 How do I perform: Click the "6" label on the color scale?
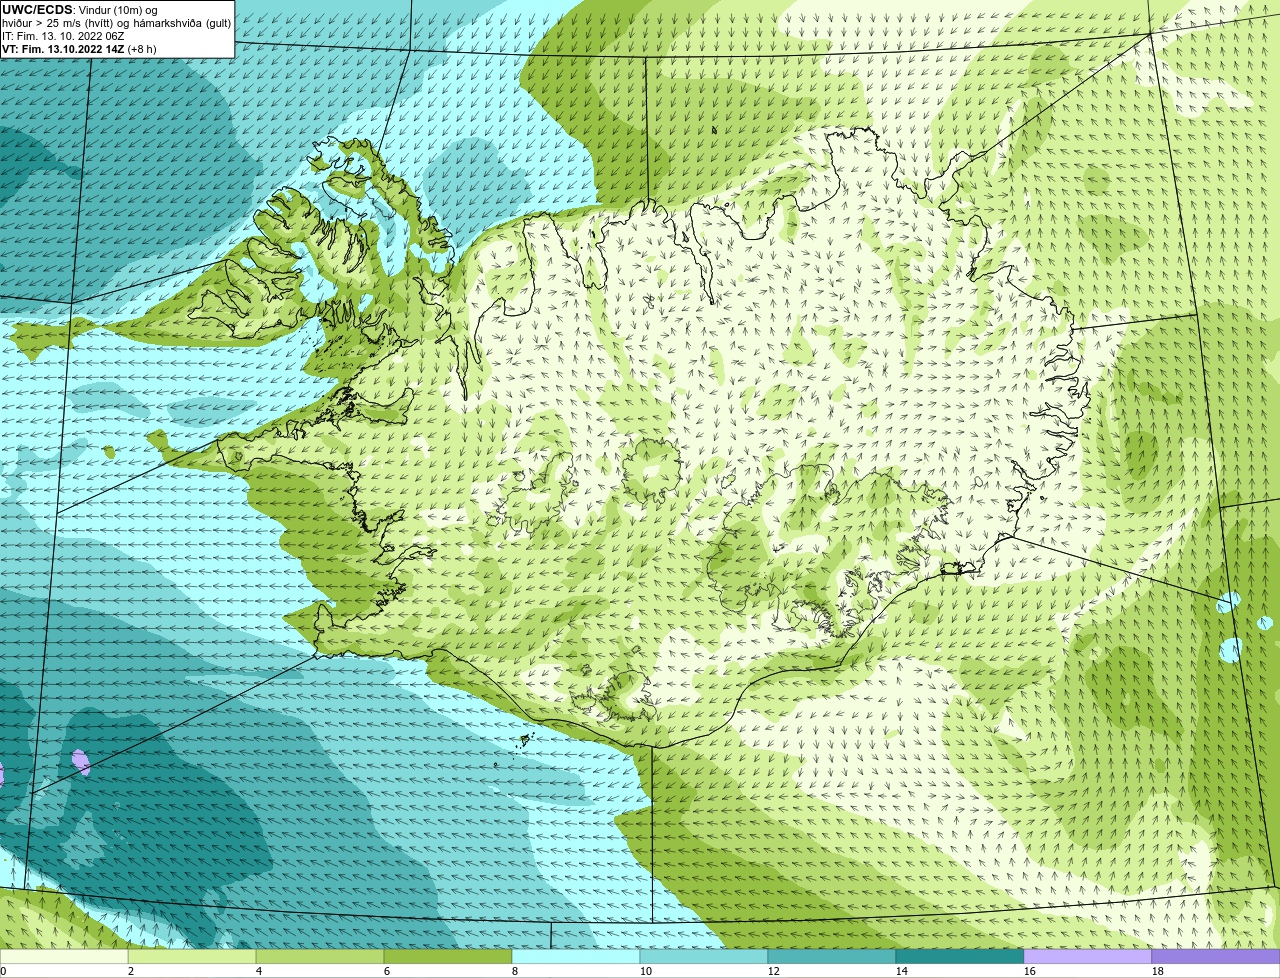pos(387,971)
